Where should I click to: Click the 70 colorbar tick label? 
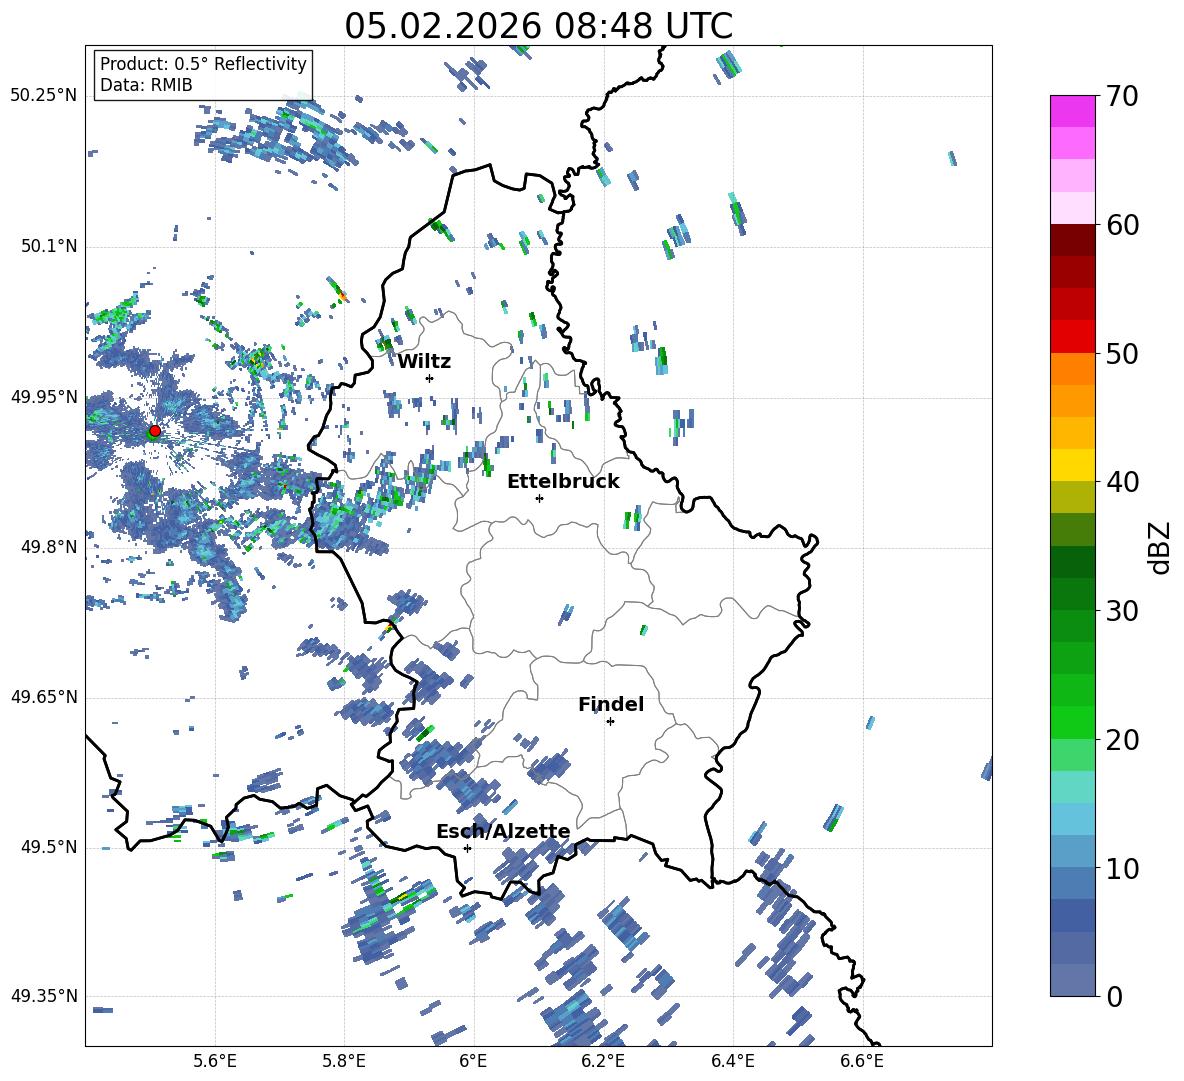coord(1122,97)
